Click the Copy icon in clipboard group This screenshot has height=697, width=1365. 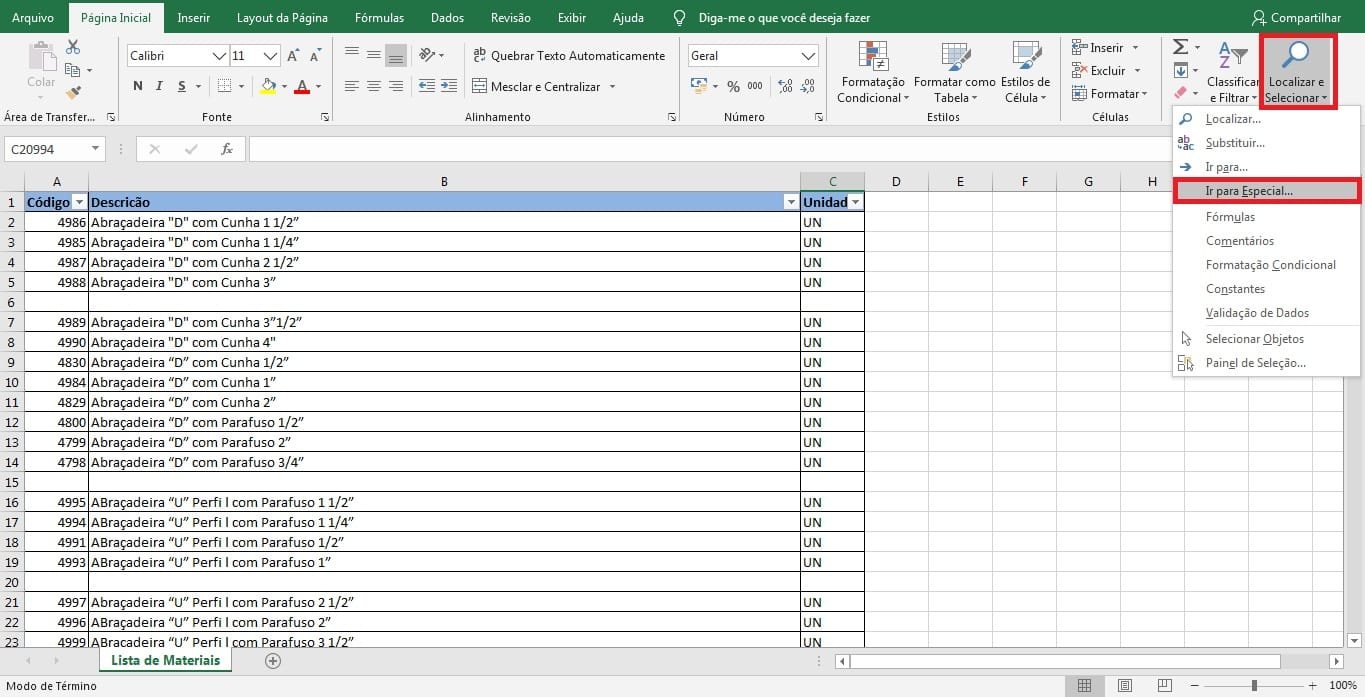[x=73, y=69]
